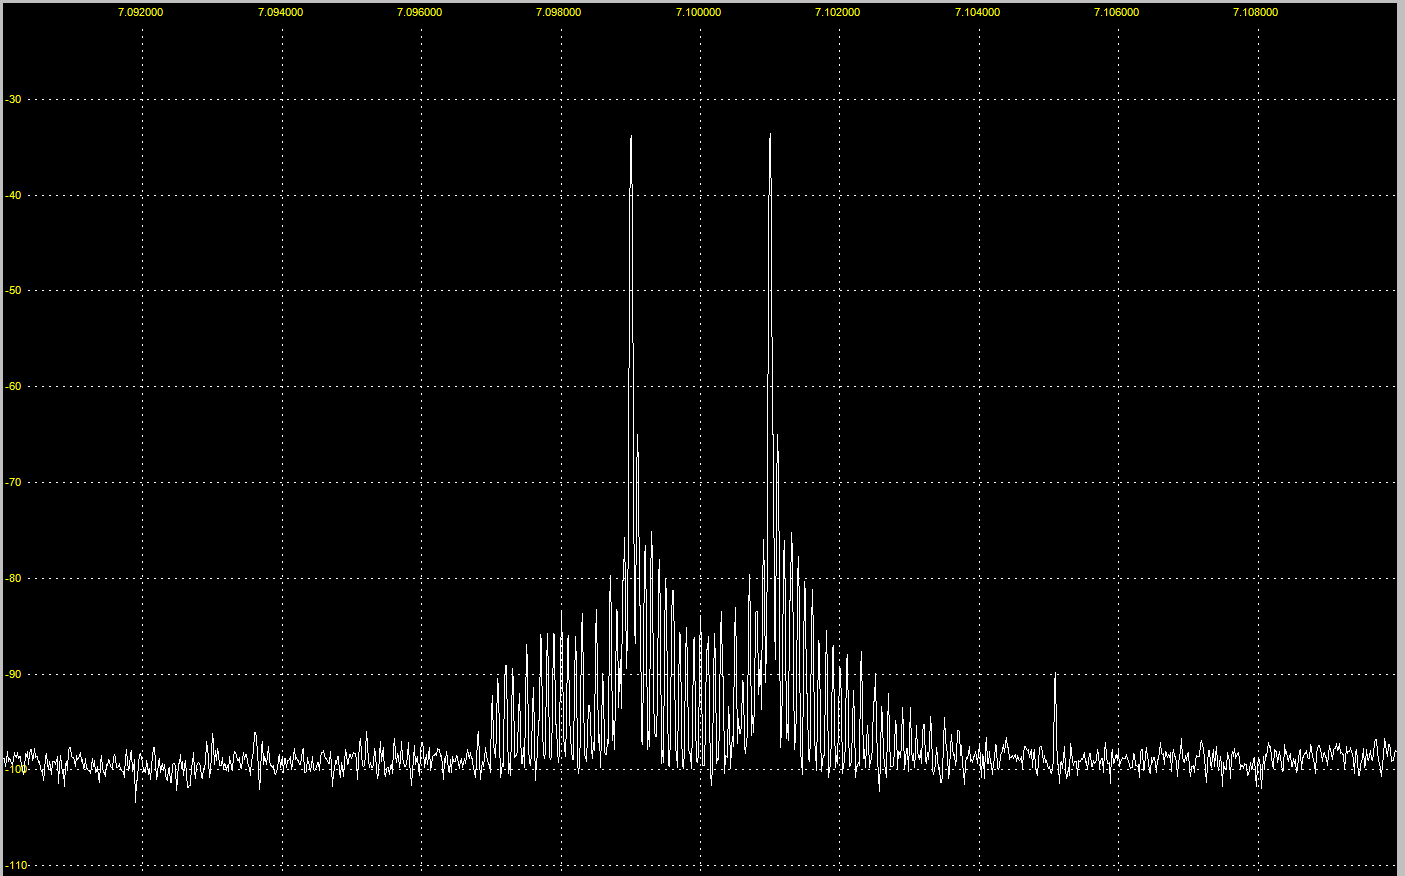Viewport: 1405px width, 876px height.
Task: Click the -90 dB level label
Action: [x=13, y=675]
